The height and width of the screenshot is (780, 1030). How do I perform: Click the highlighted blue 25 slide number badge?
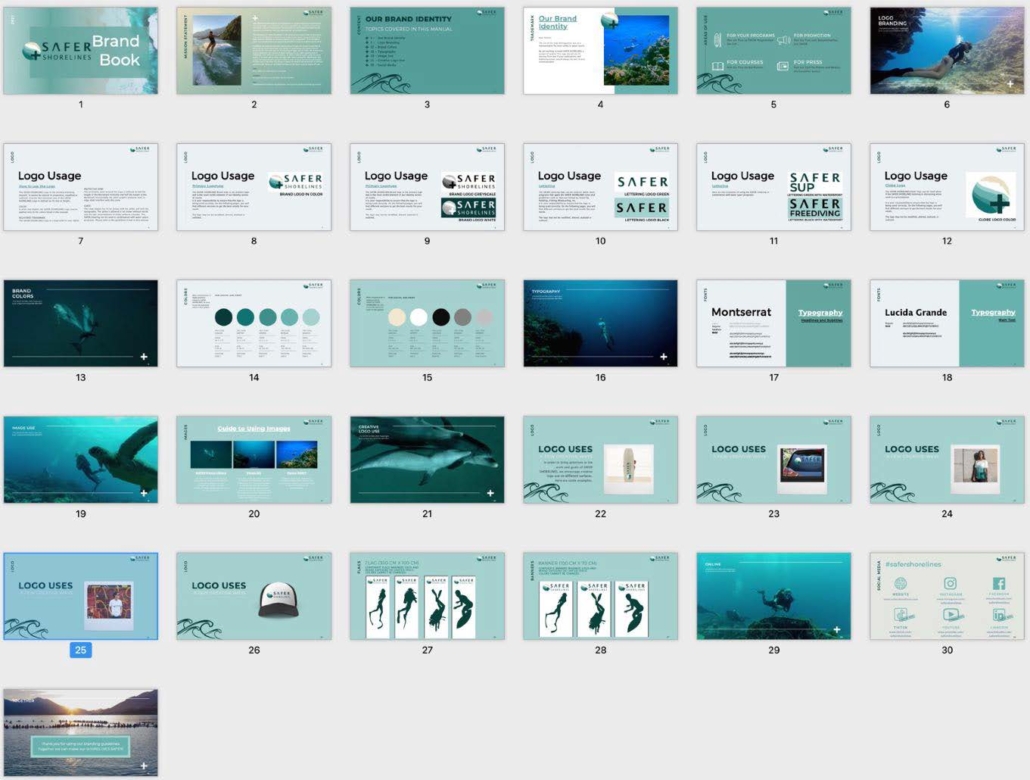[x=81, y=650]
